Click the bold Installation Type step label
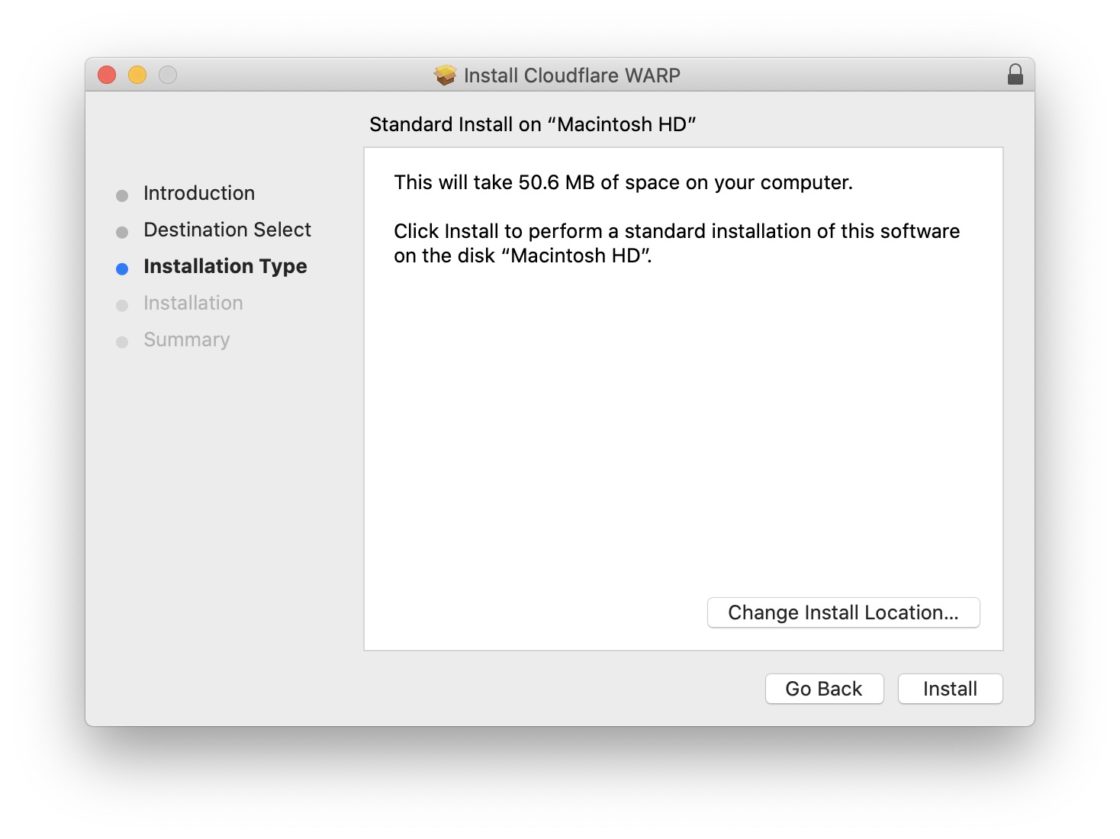 pyautogui.click(x=225, y=266)
